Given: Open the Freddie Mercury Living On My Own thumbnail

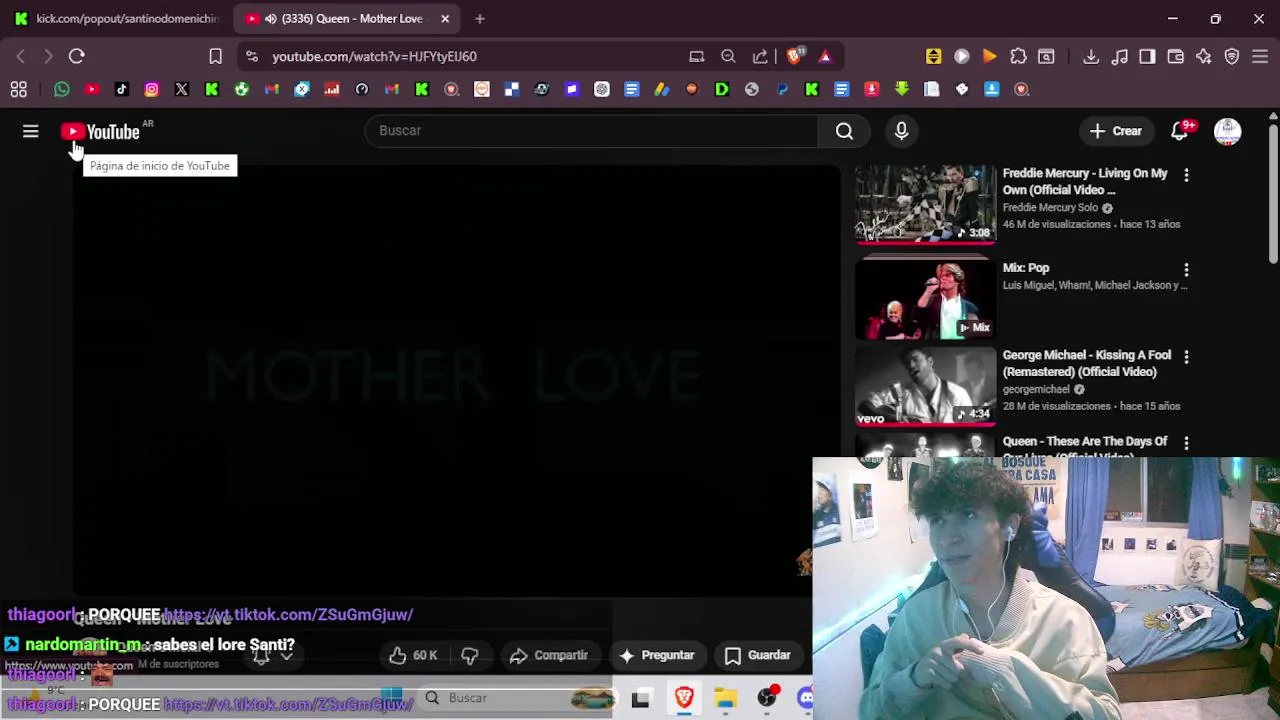Looking at the screenshot, I should [x=925, y=205].
